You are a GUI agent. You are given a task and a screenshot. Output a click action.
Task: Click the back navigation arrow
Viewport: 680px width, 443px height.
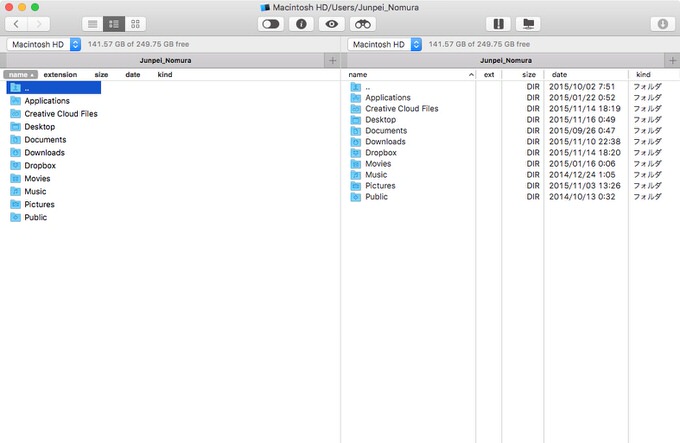(18, 23)
